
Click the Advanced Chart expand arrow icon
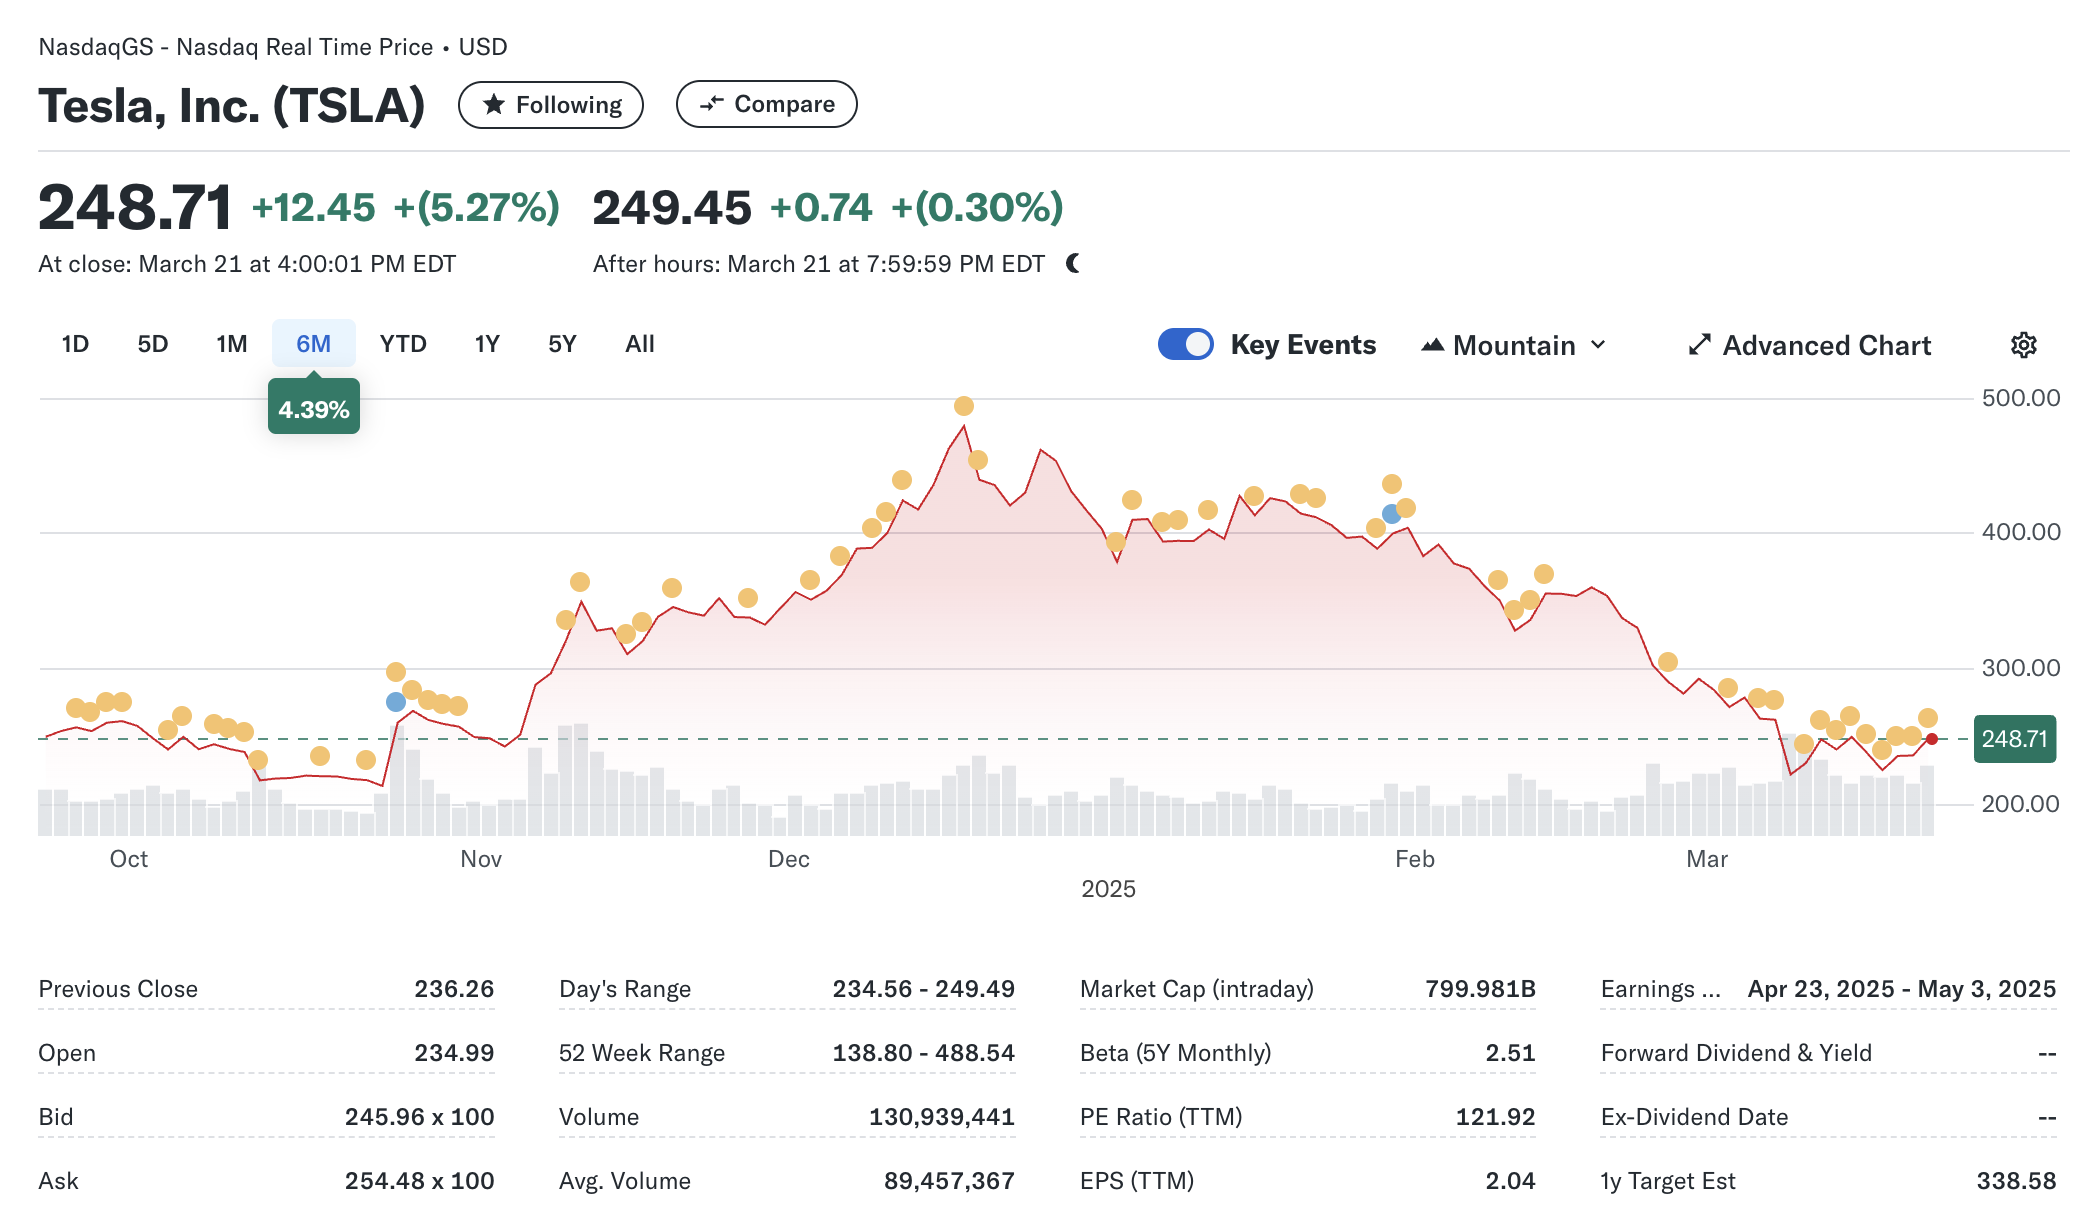(1699, 345)
